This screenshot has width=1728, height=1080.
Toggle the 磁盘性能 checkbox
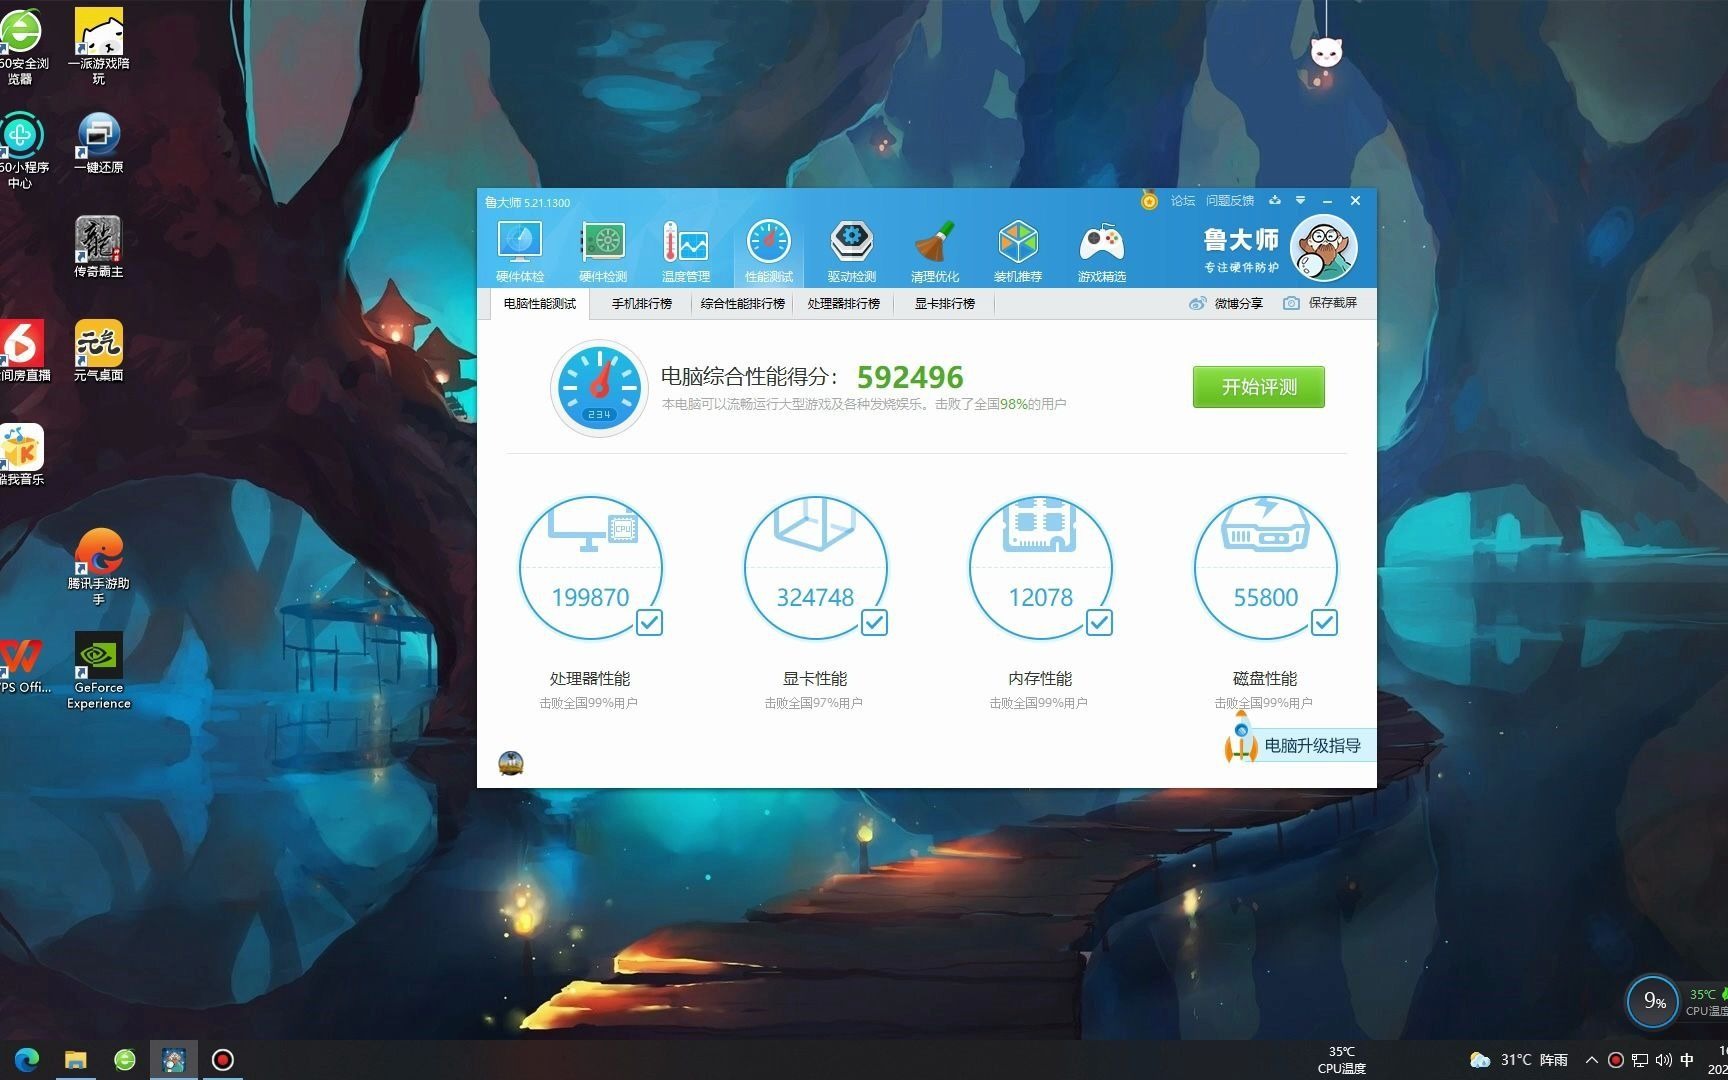click(x=1324, y=623)
